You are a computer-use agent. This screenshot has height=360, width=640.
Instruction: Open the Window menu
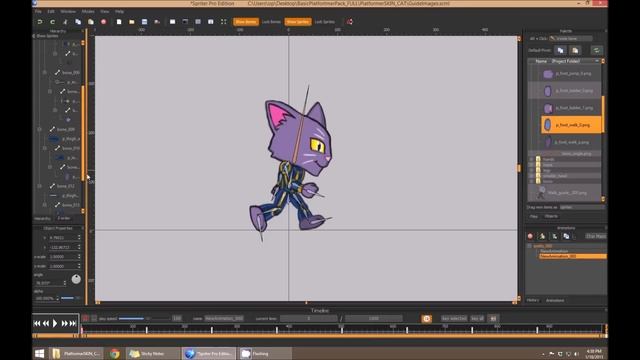68,11
